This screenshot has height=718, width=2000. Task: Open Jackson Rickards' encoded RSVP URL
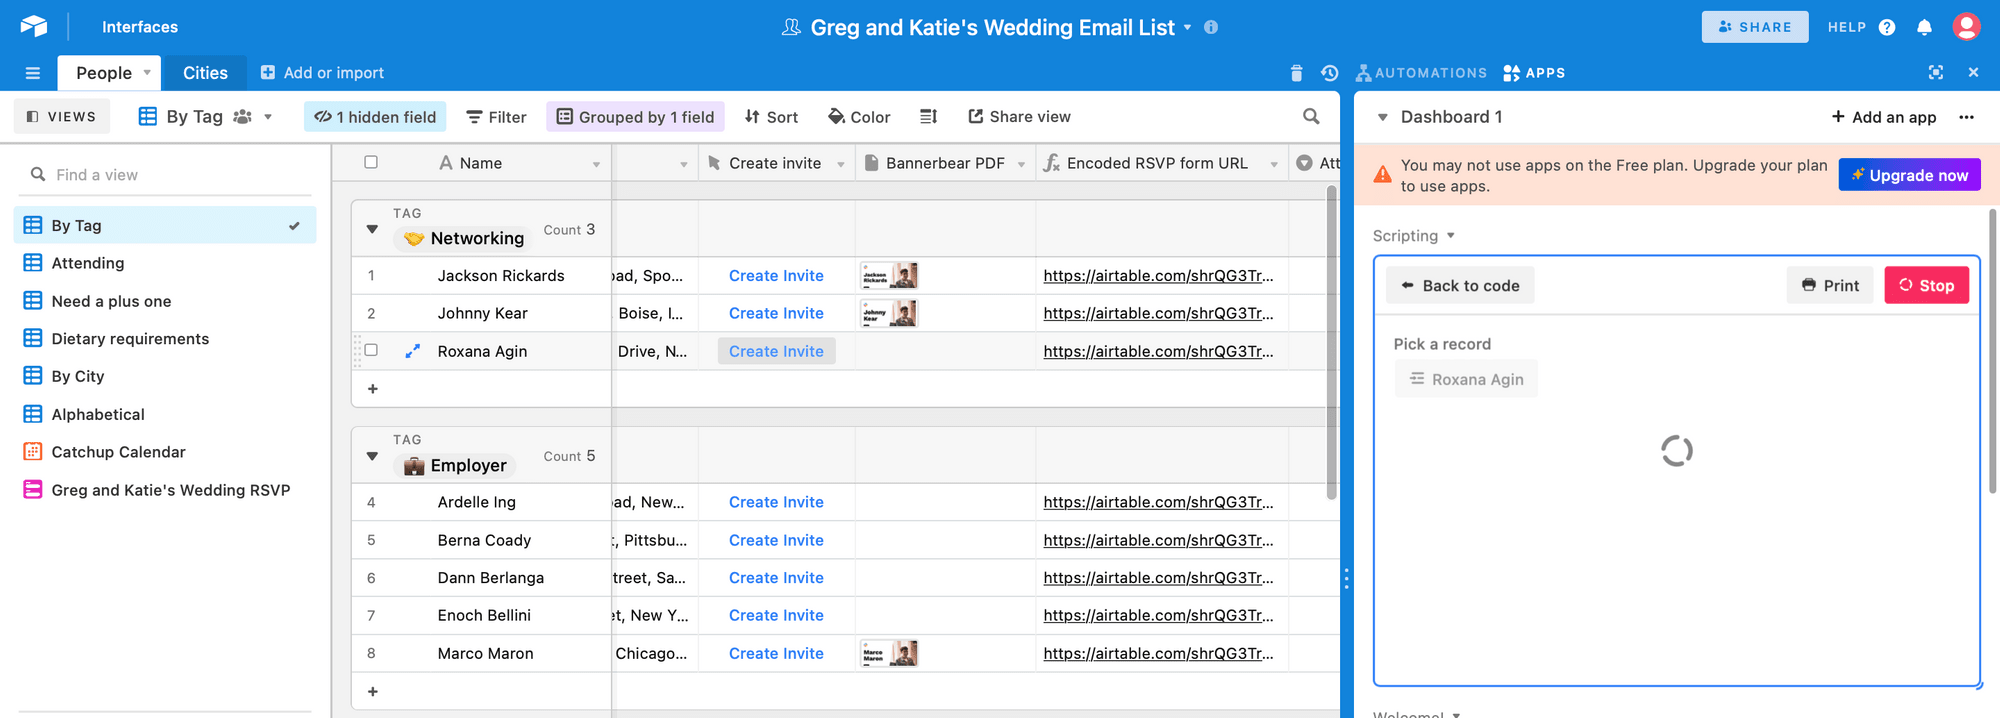click(1158, 276)
